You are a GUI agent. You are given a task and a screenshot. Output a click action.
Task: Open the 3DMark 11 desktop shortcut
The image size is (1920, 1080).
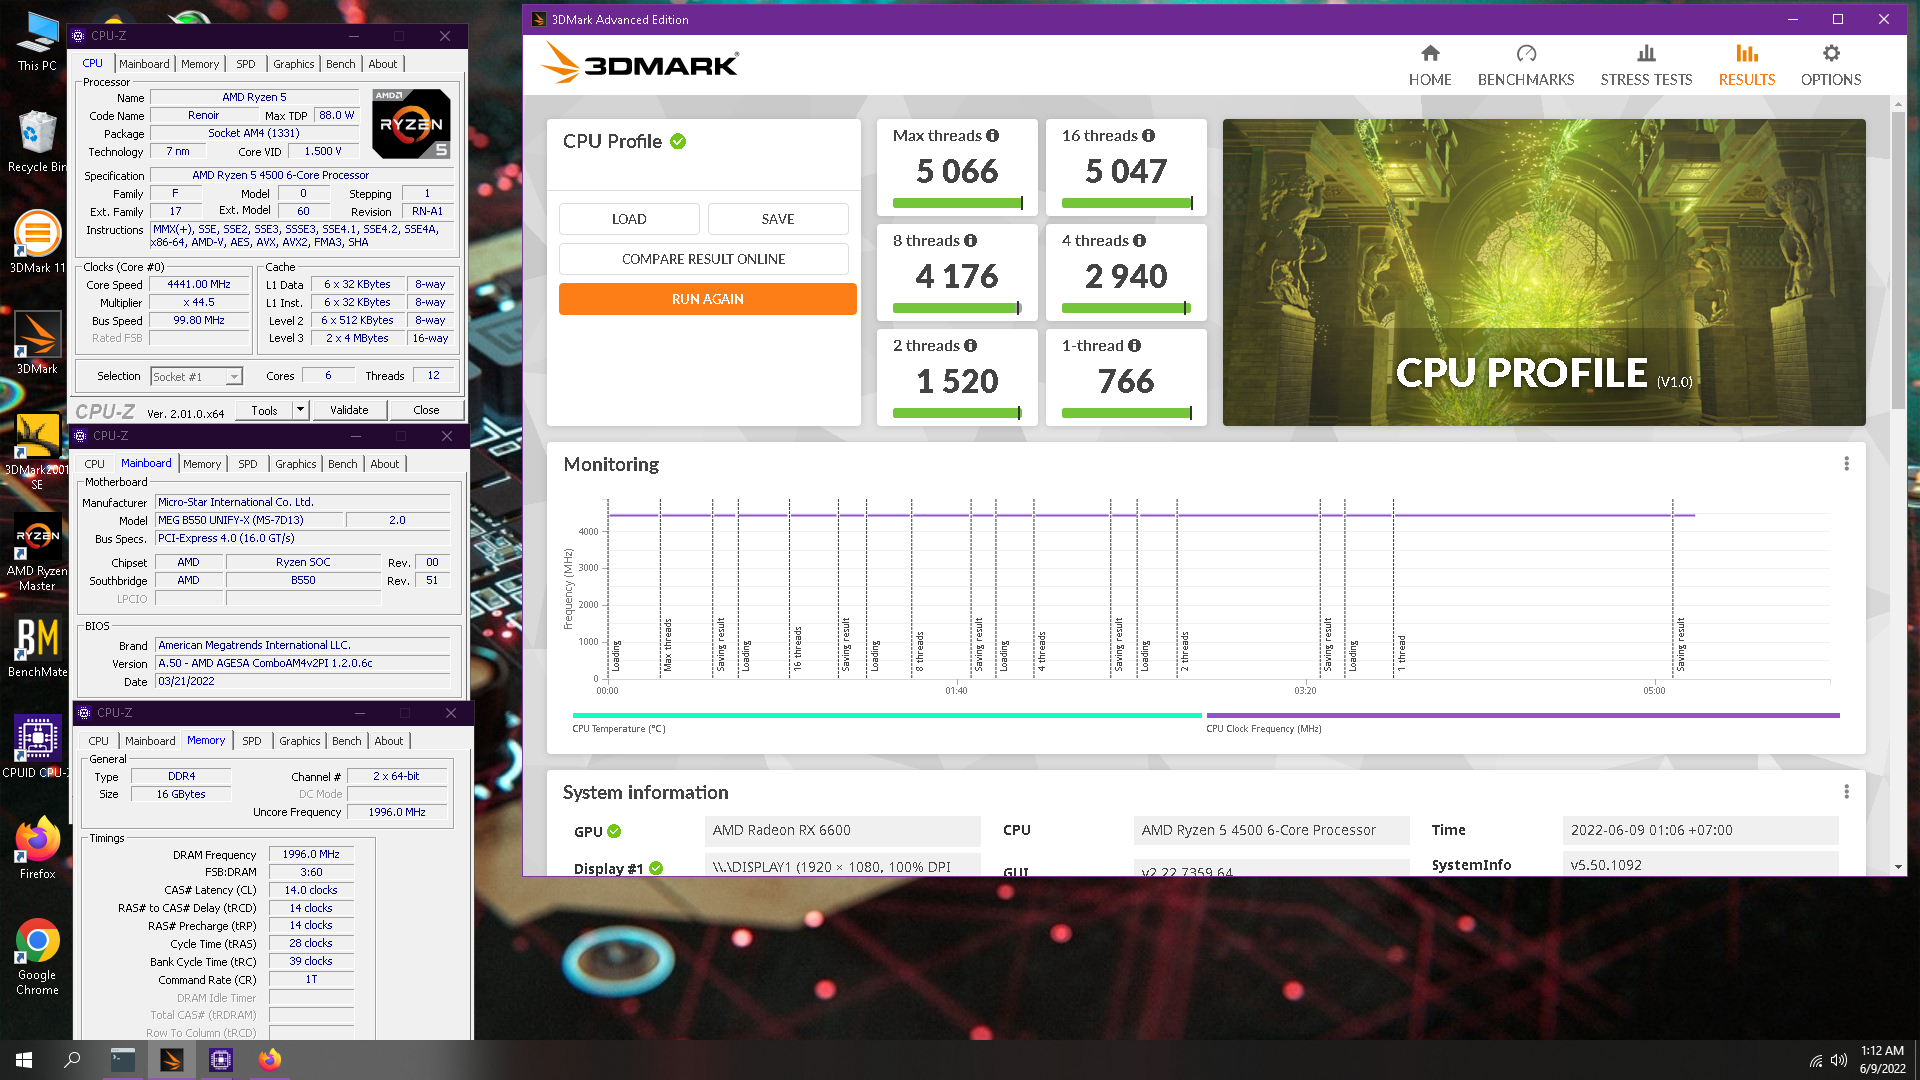(37, 242)
